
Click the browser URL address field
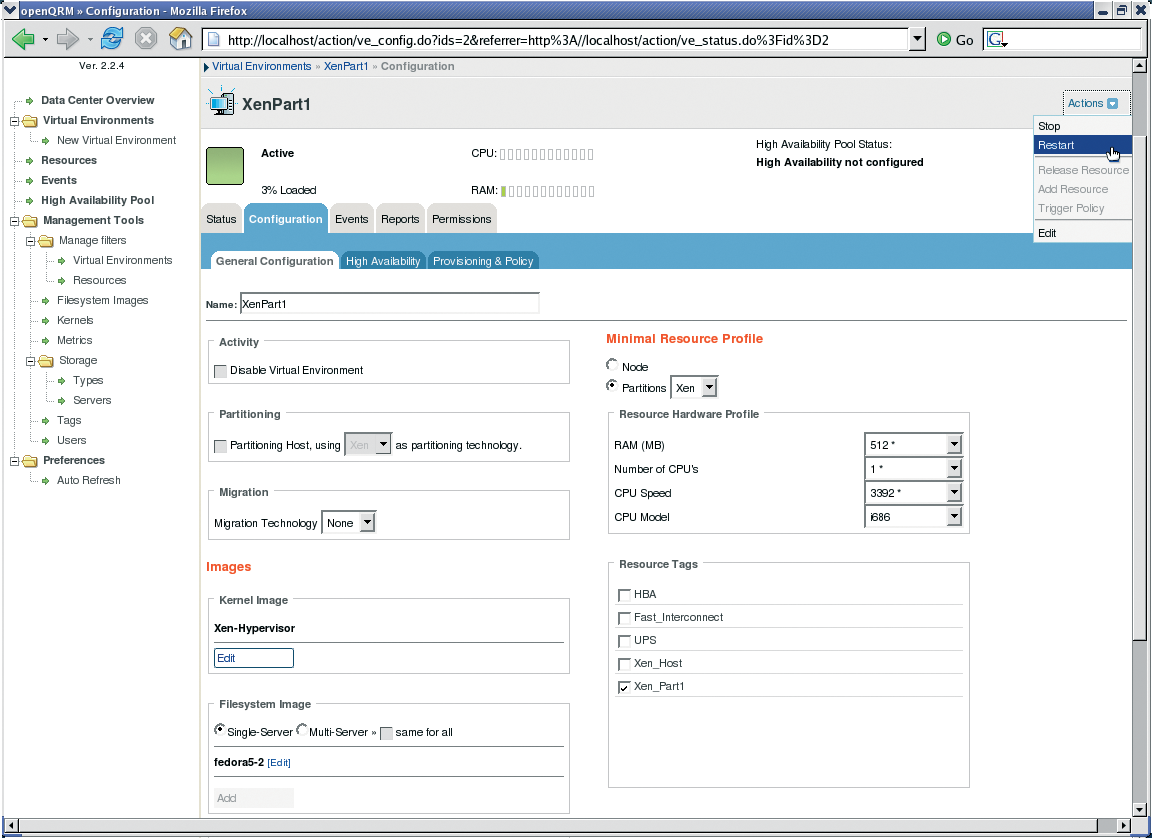point(556,40)
